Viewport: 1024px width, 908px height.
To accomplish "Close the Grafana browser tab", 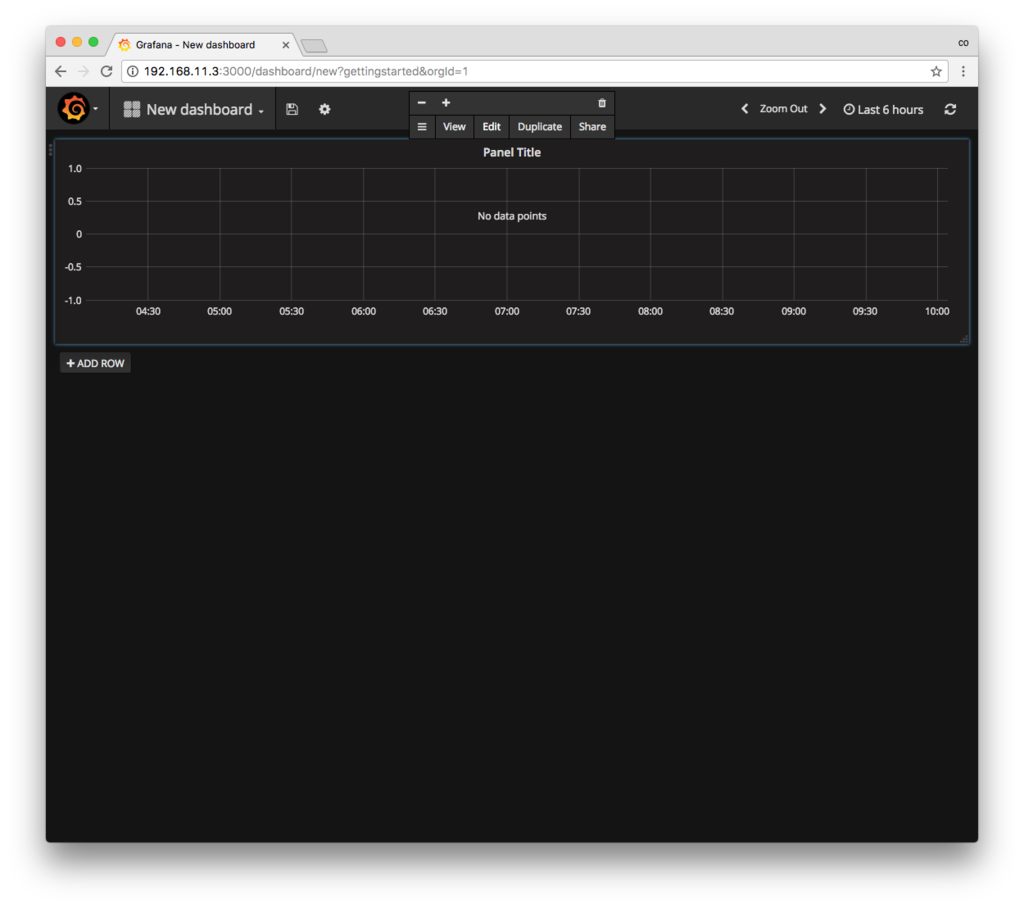I will tap(285, 45).
